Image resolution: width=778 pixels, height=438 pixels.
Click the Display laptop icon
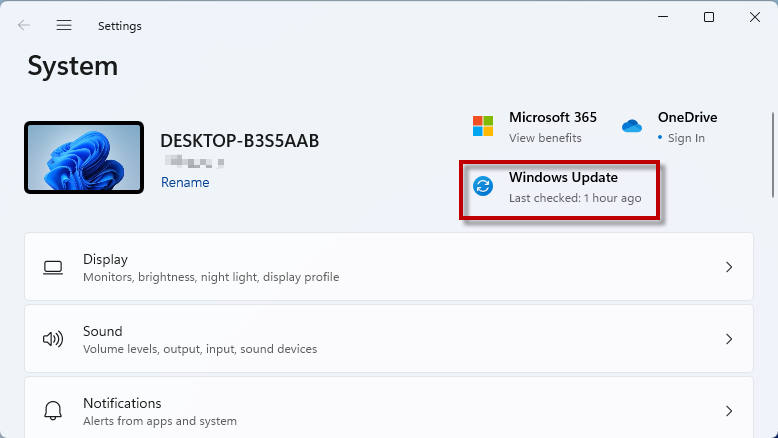click(x=53, y=268)
